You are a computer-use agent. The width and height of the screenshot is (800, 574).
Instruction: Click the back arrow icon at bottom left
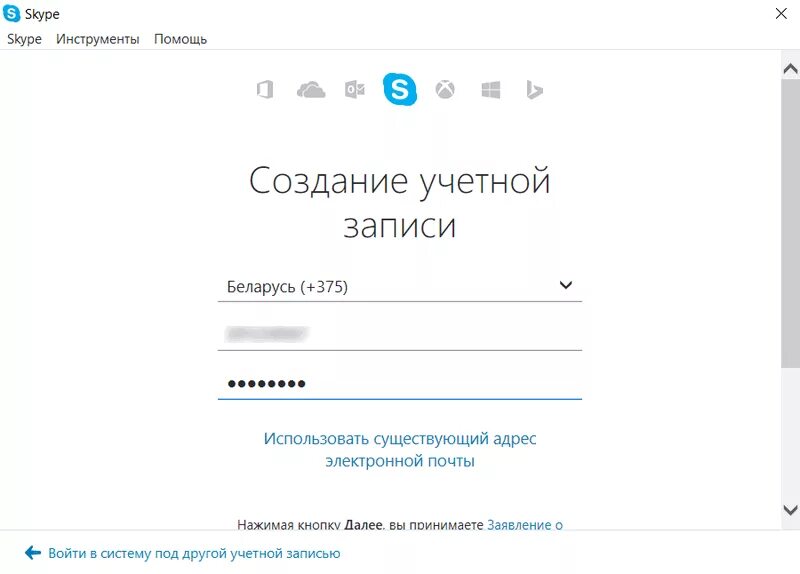(x=33, y=552)
